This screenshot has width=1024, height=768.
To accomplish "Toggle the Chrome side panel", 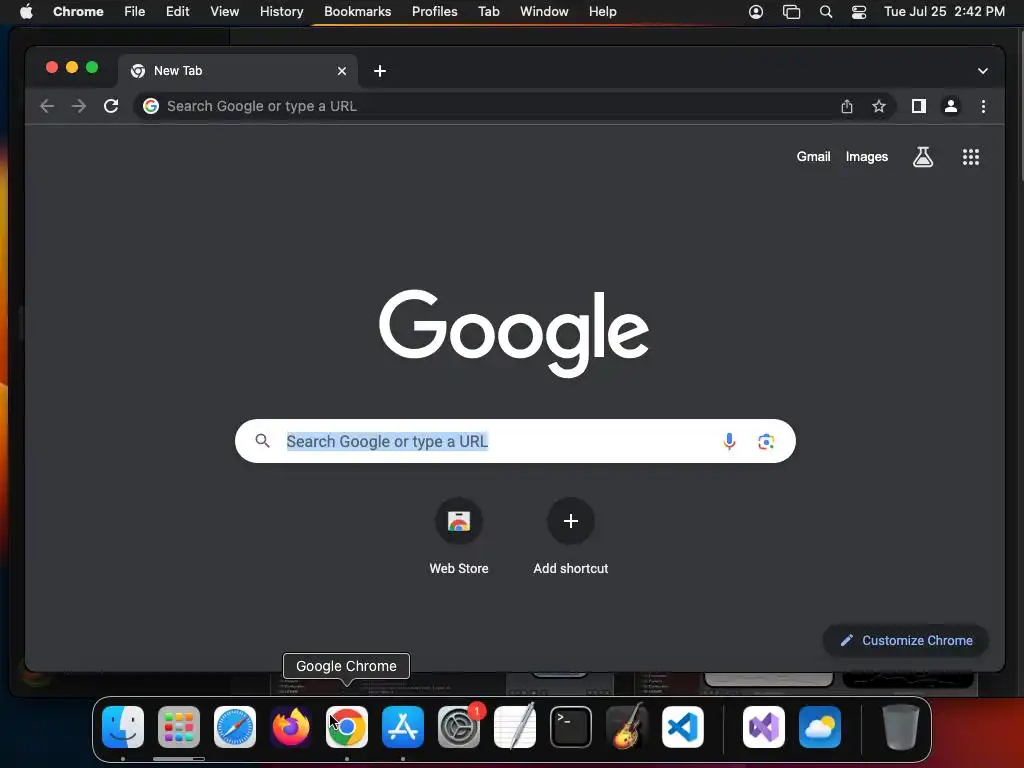I will [x=919, y=106].
